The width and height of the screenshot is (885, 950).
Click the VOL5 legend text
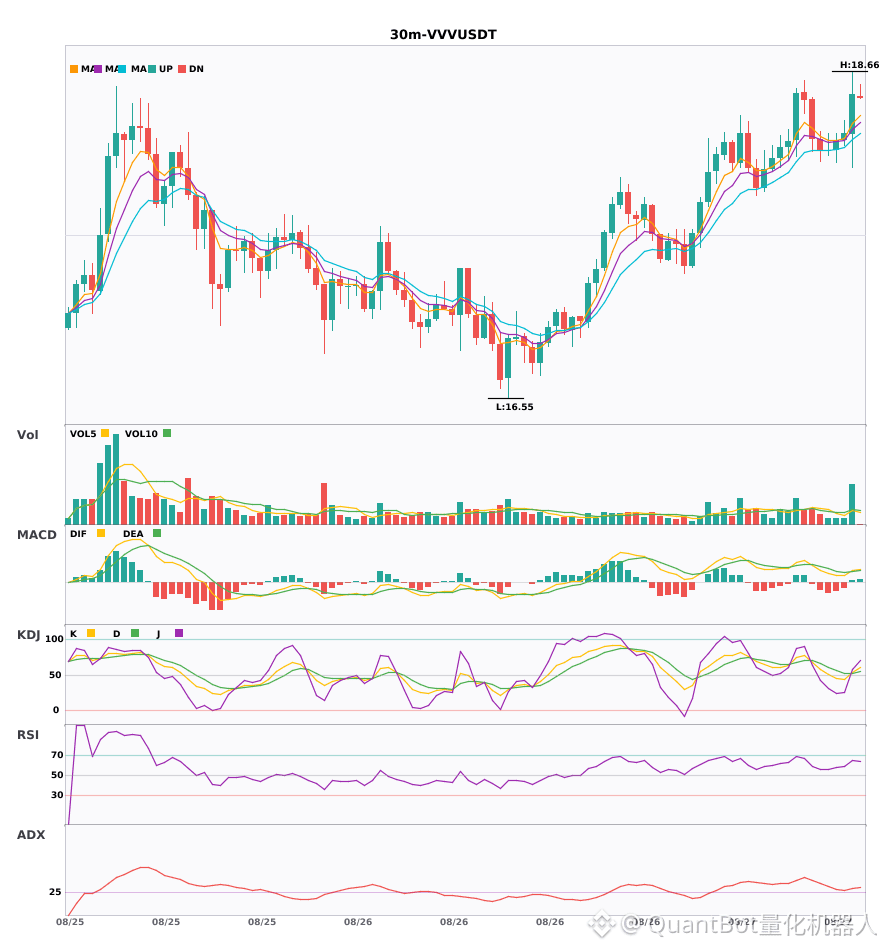tap(83, 434)
